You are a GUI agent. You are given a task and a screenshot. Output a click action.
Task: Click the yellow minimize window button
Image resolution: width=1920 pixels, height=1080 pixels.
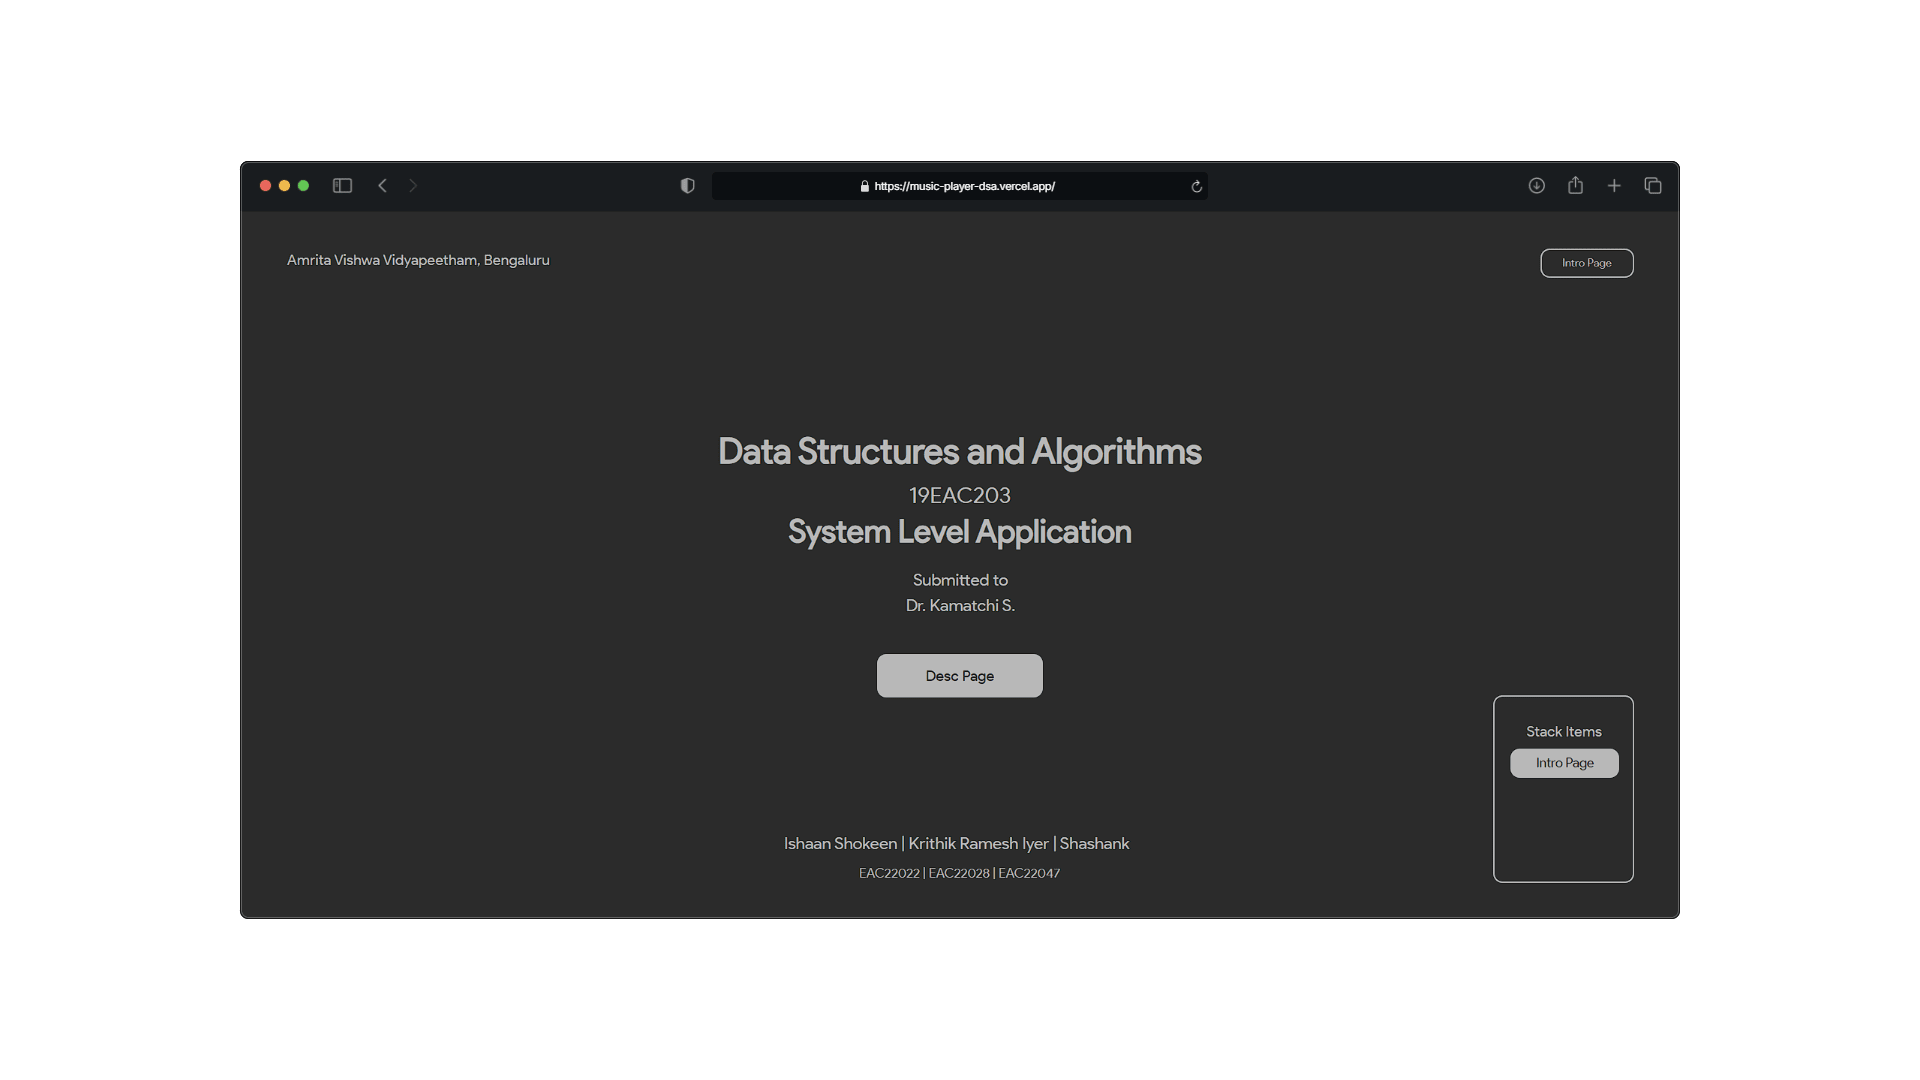[284, 186]
